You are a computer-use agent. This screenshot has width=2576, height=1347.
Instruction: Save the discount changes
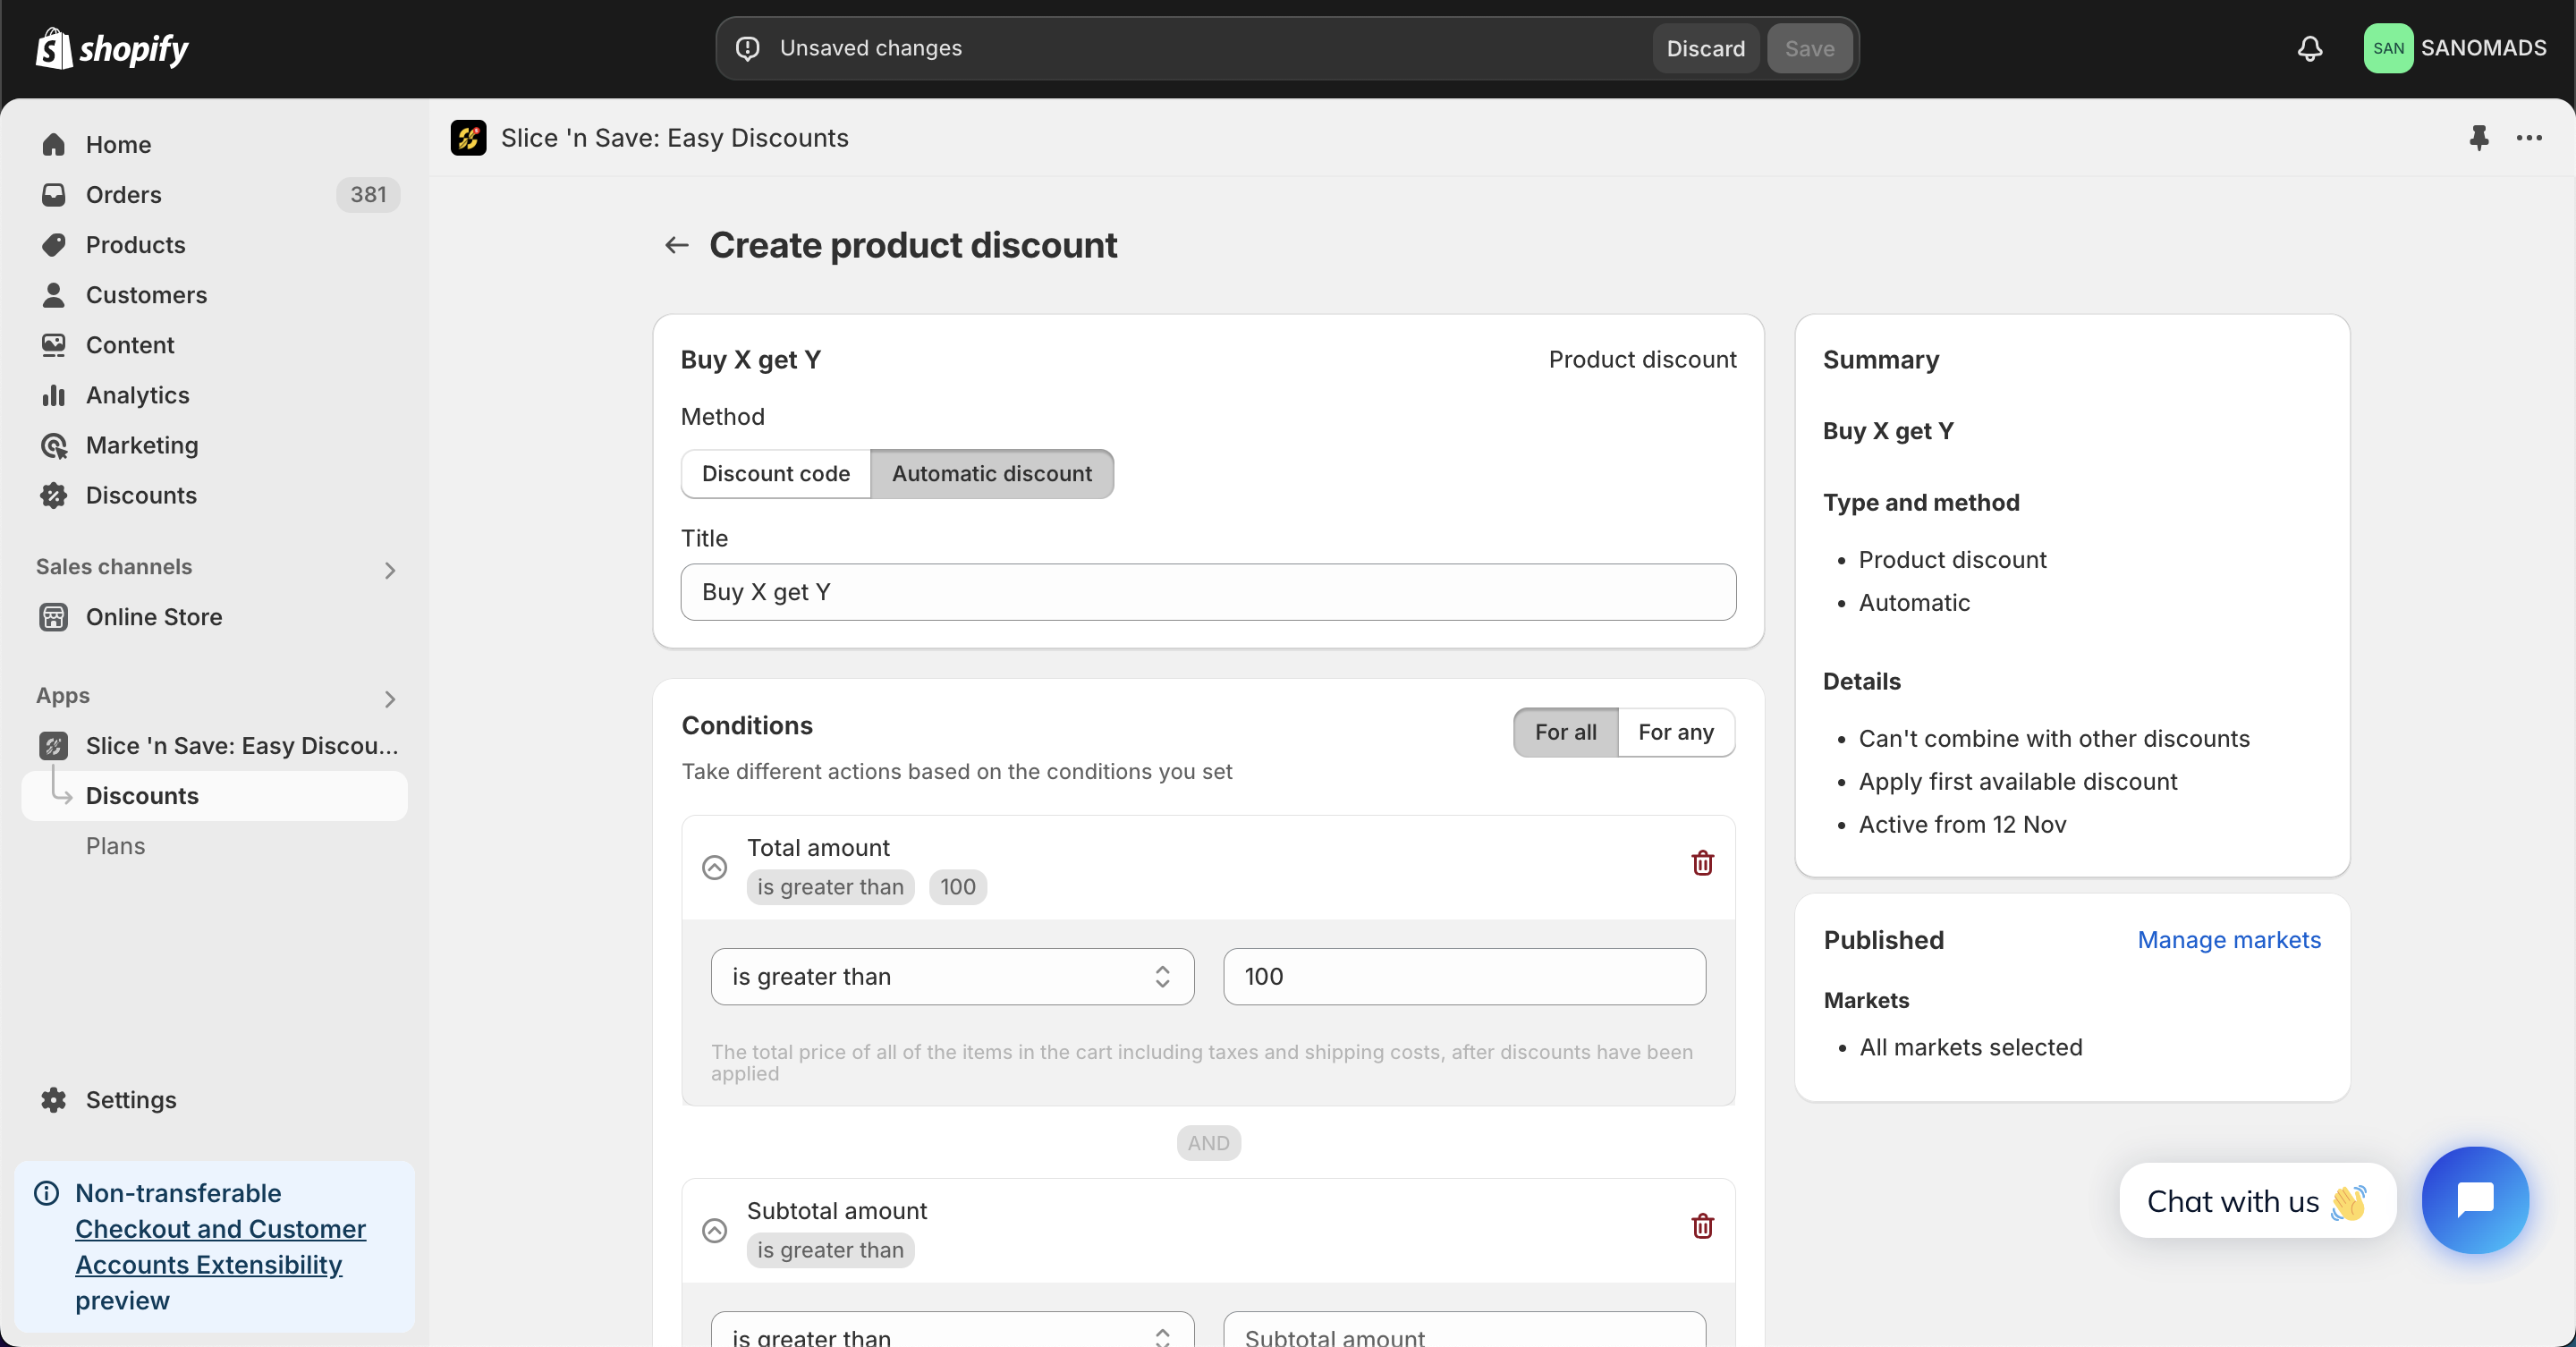click(x=1809, y=48)
